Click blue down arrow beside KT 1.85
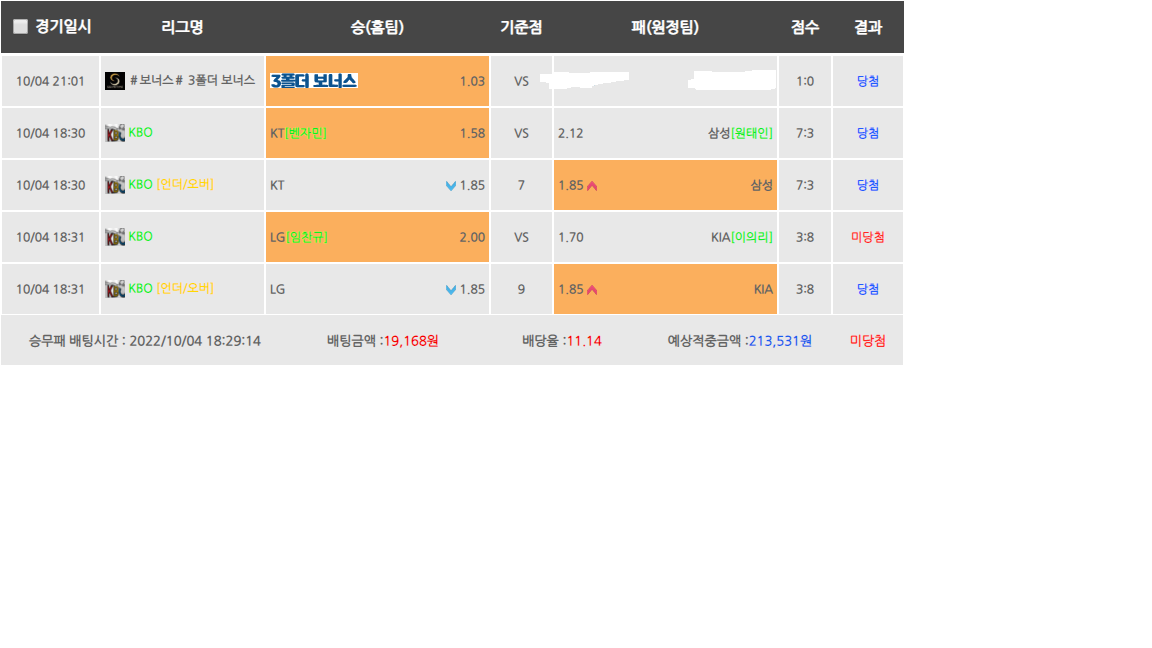 pyautogui.click(x=451, y=186)
